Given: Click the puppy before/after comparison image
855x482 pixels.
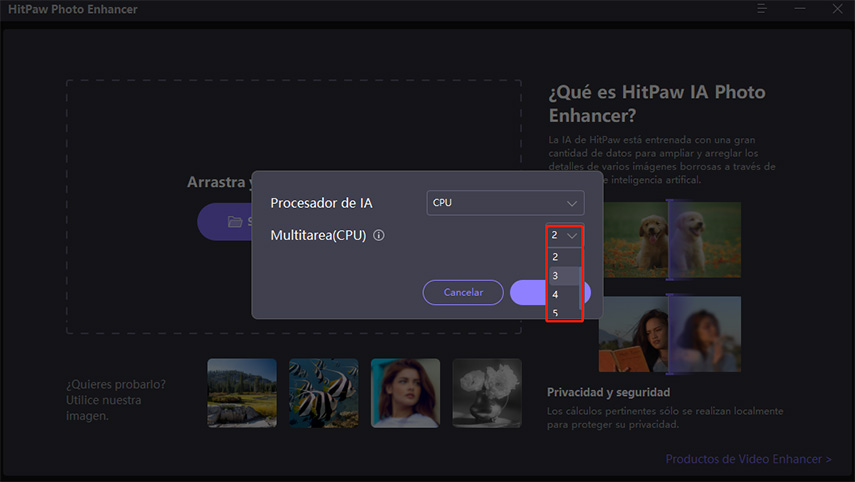Looking at the screenshot, I should click(672, 239).
